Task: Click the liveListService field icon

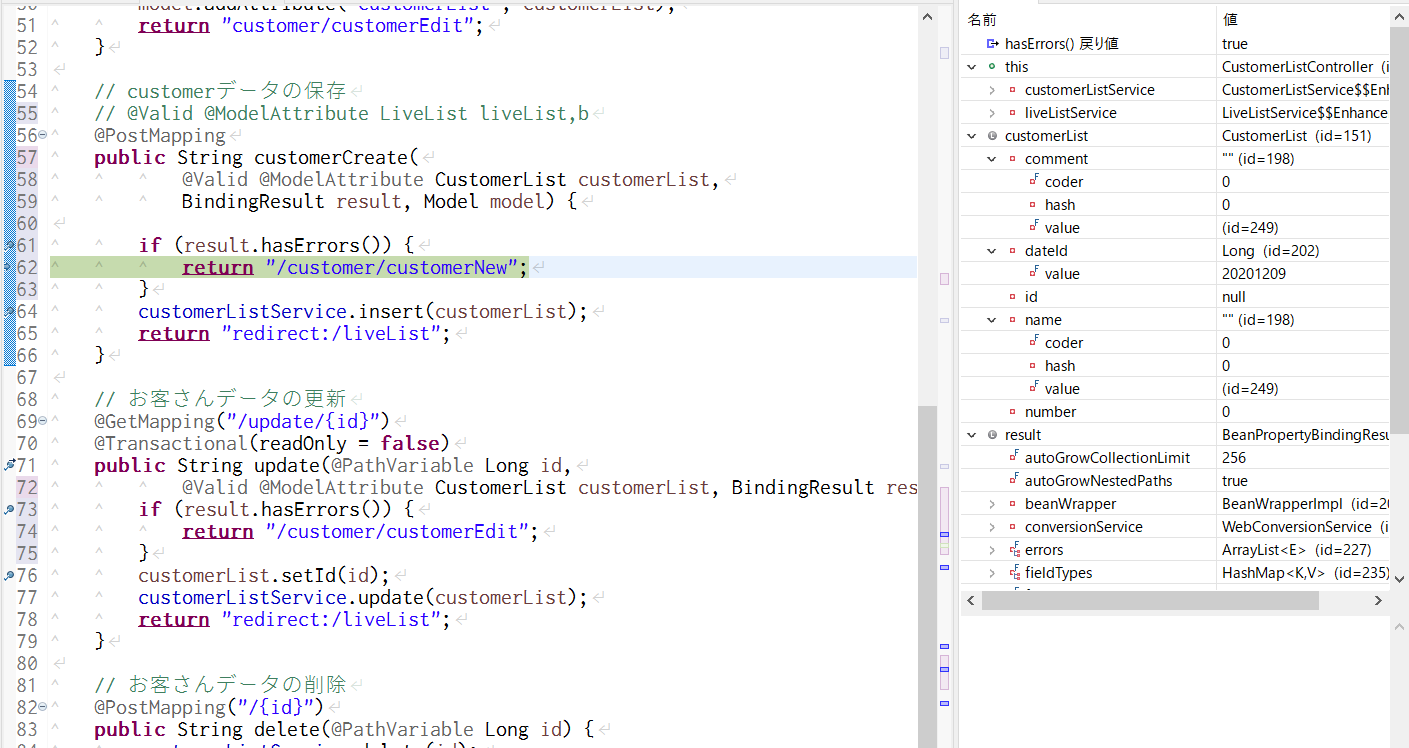Action: point(1012,113)
